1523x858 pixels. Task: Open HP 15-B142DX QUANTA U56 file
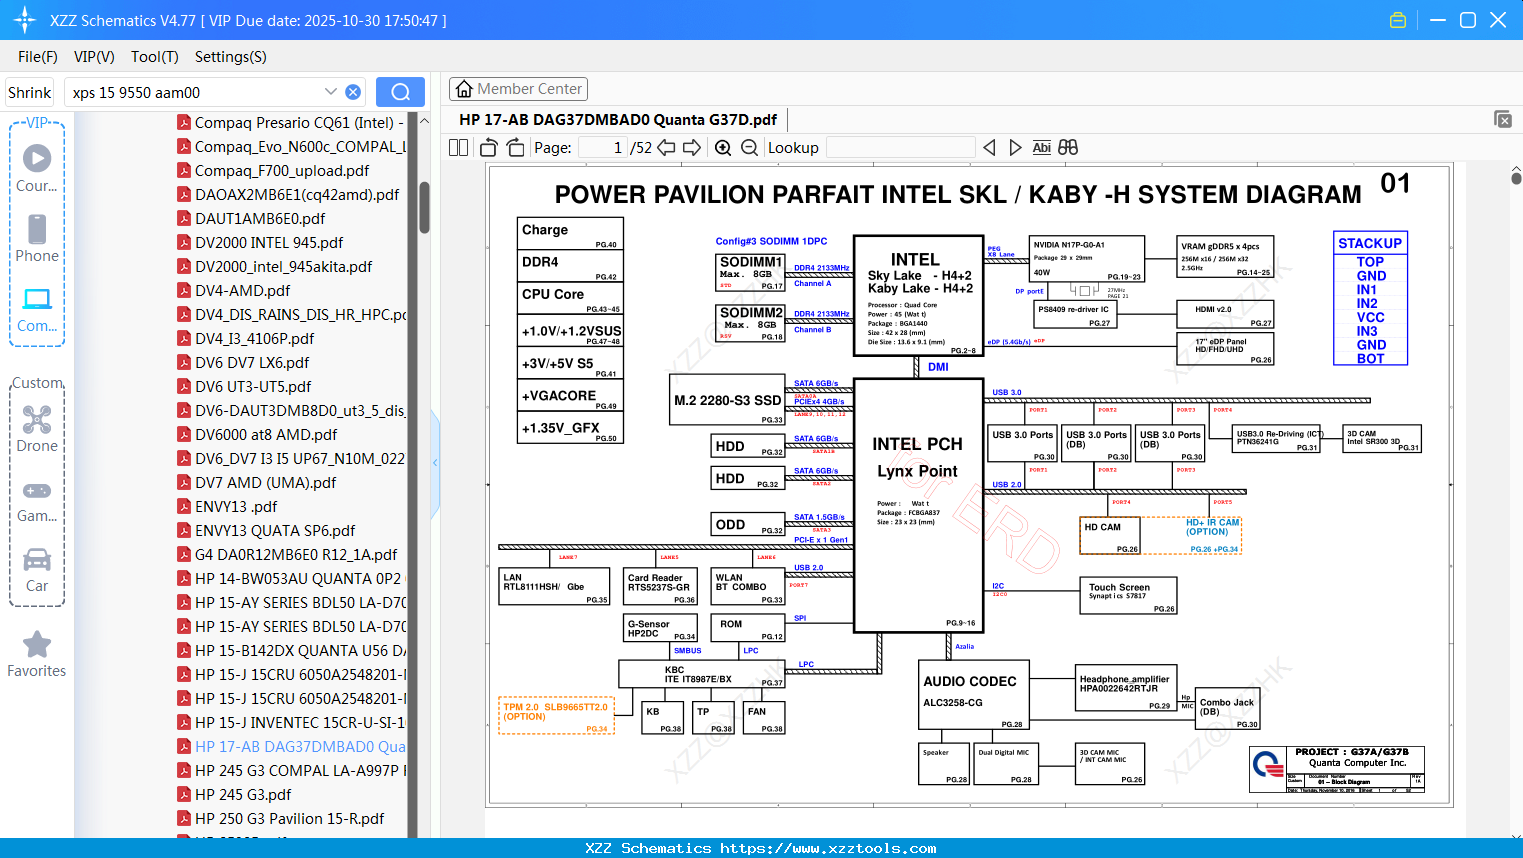tap(291, 651)
